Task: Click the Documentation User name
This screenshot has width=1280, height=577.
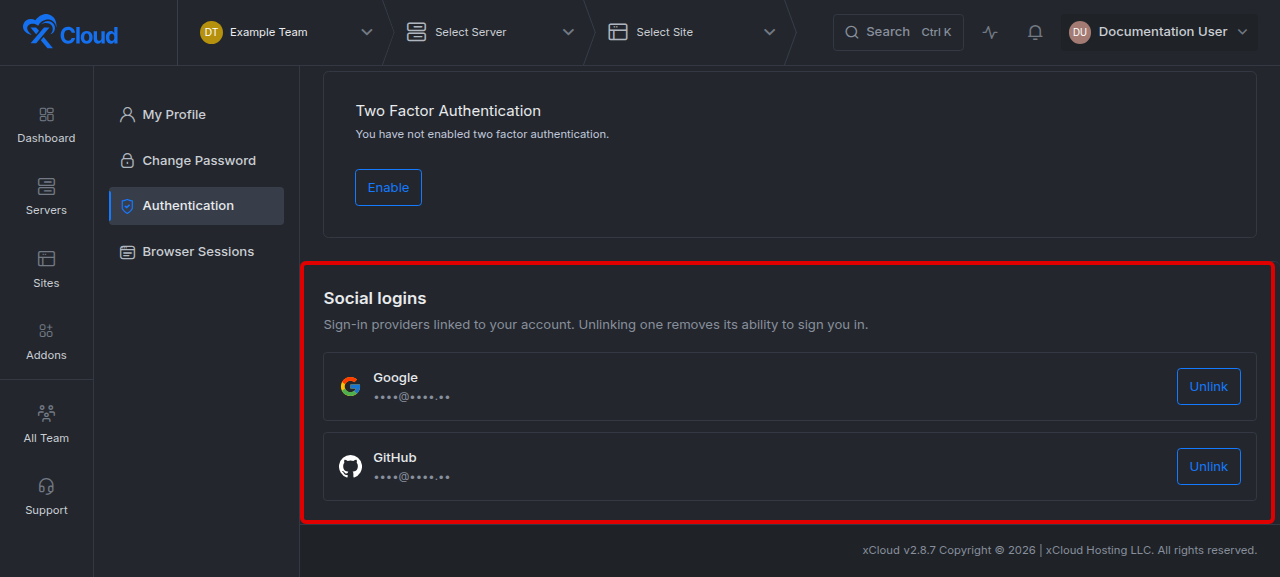Action: (x=1163, y=32)
